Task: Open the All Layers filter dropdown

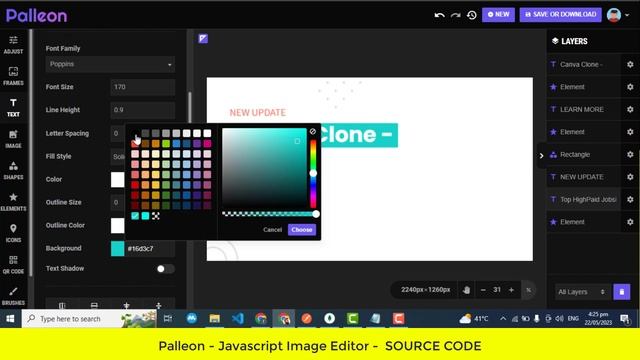Action: click(582, 292)
